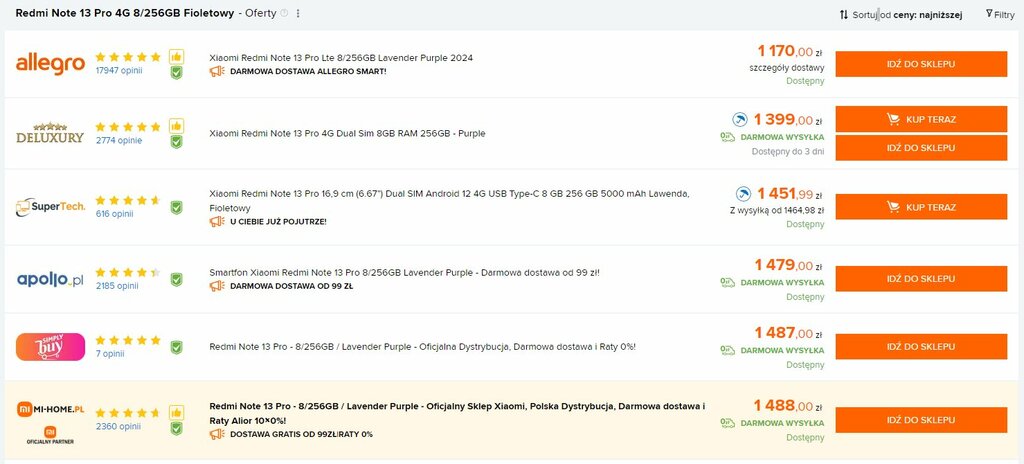Open the SuperTech shop logo

point(50,207)
